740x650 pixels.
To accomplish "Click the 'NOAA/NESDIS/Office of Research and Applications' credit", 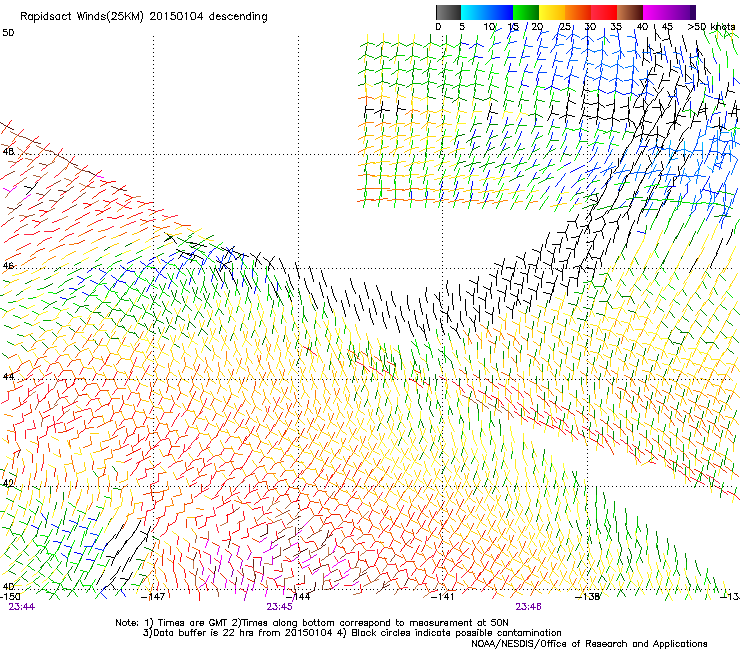I will 589,644.
